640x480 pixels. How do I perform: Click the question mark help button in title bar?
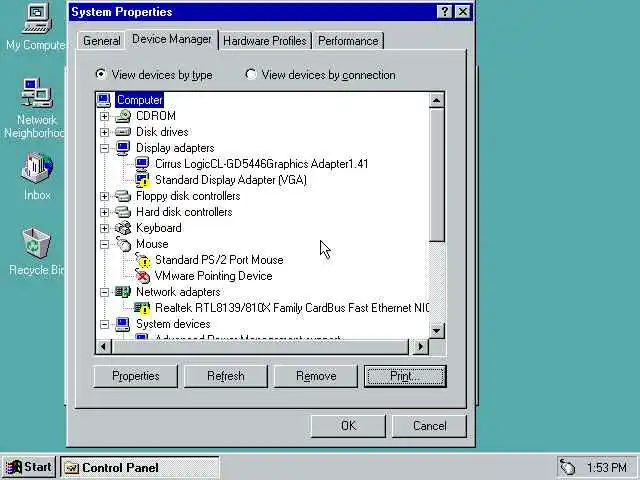(x=444, y=12)
